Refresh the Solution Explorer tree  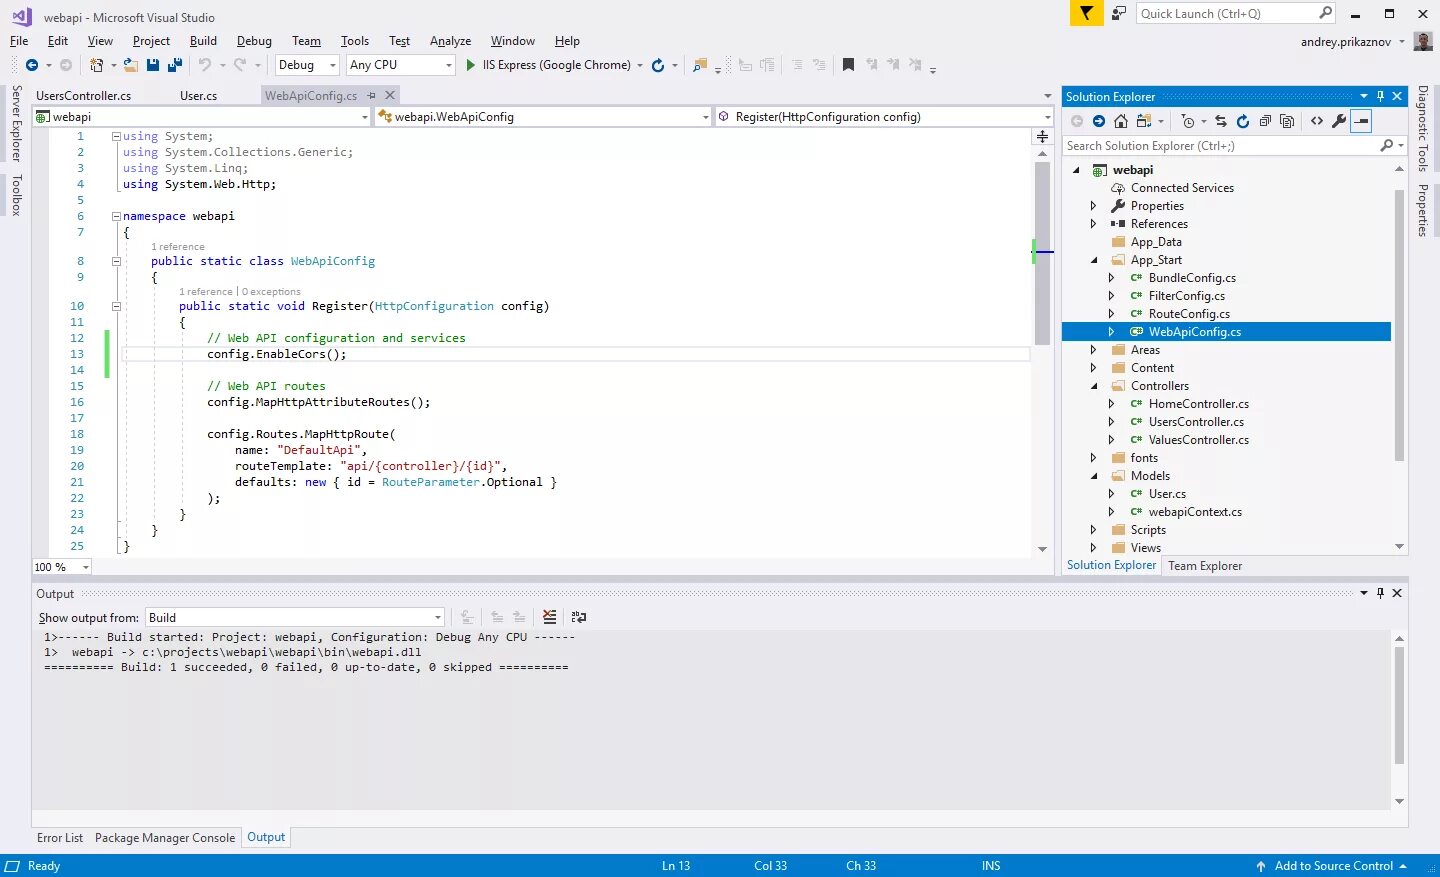point(1243,121)
